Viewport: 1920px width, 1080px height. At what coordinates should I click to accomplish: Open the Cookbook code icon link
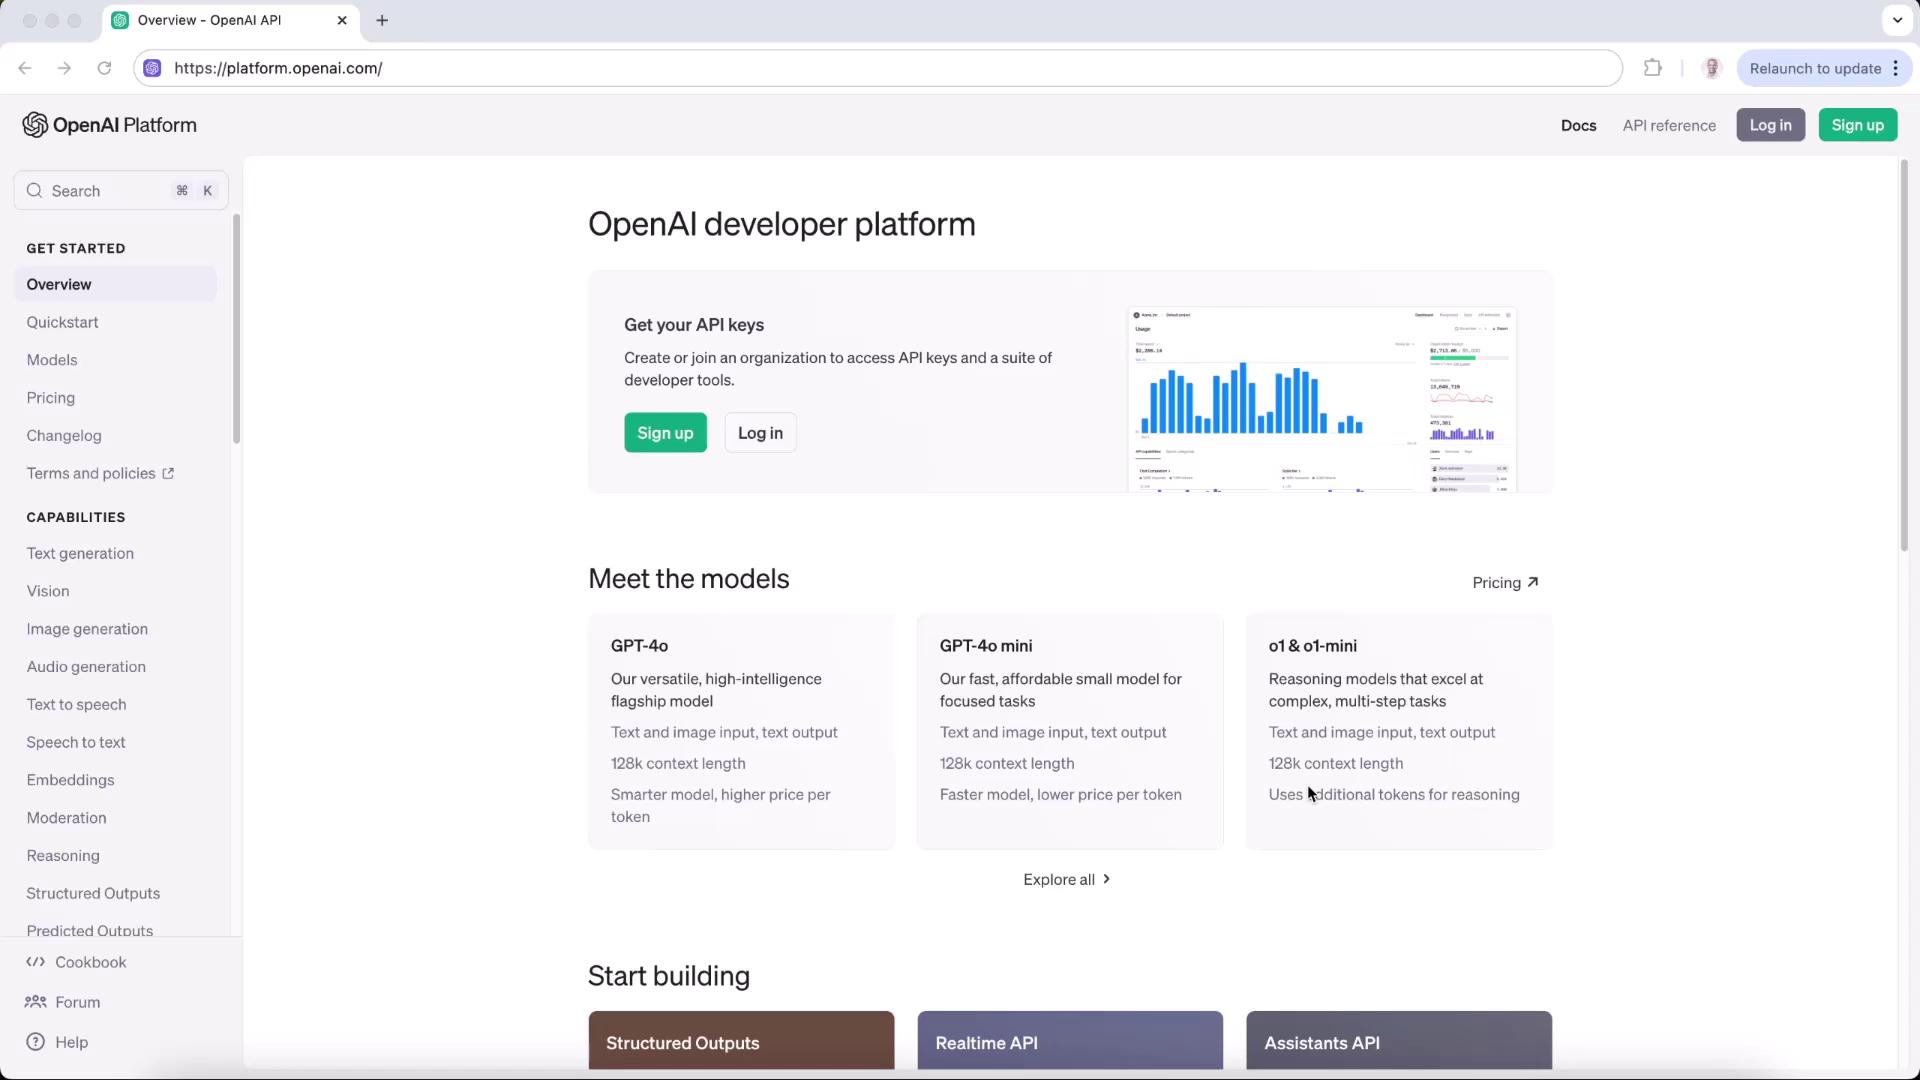point(36,962)
